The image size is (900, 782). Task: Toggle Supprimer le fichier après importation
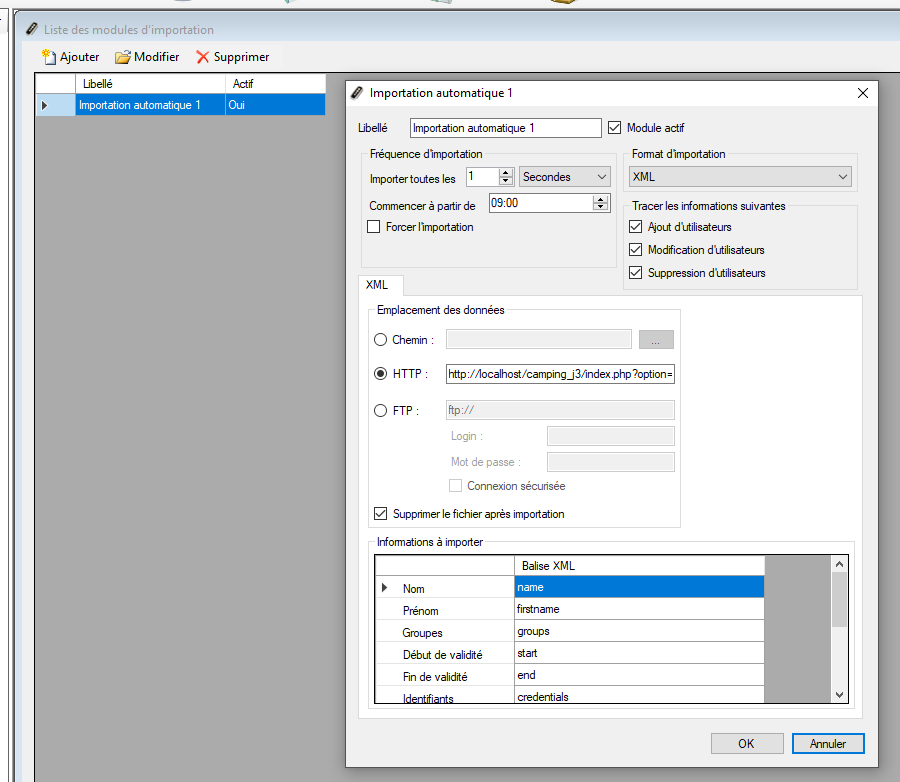click(x=380, y=514)
